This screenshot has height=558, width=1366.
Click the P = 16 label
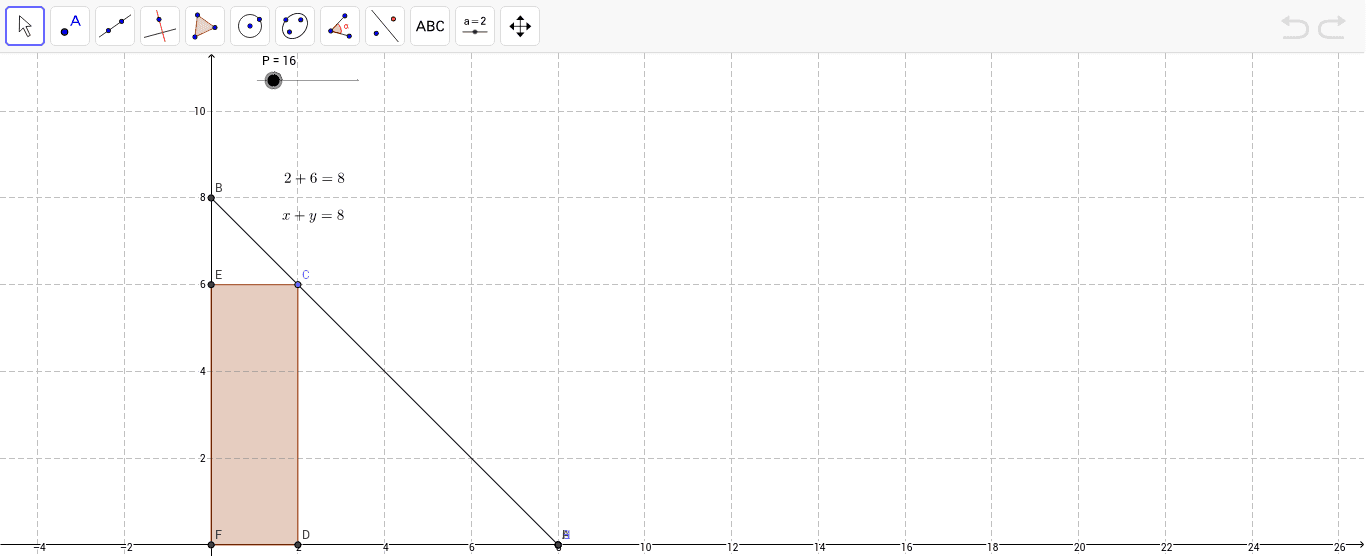click(x=279, y=60)
